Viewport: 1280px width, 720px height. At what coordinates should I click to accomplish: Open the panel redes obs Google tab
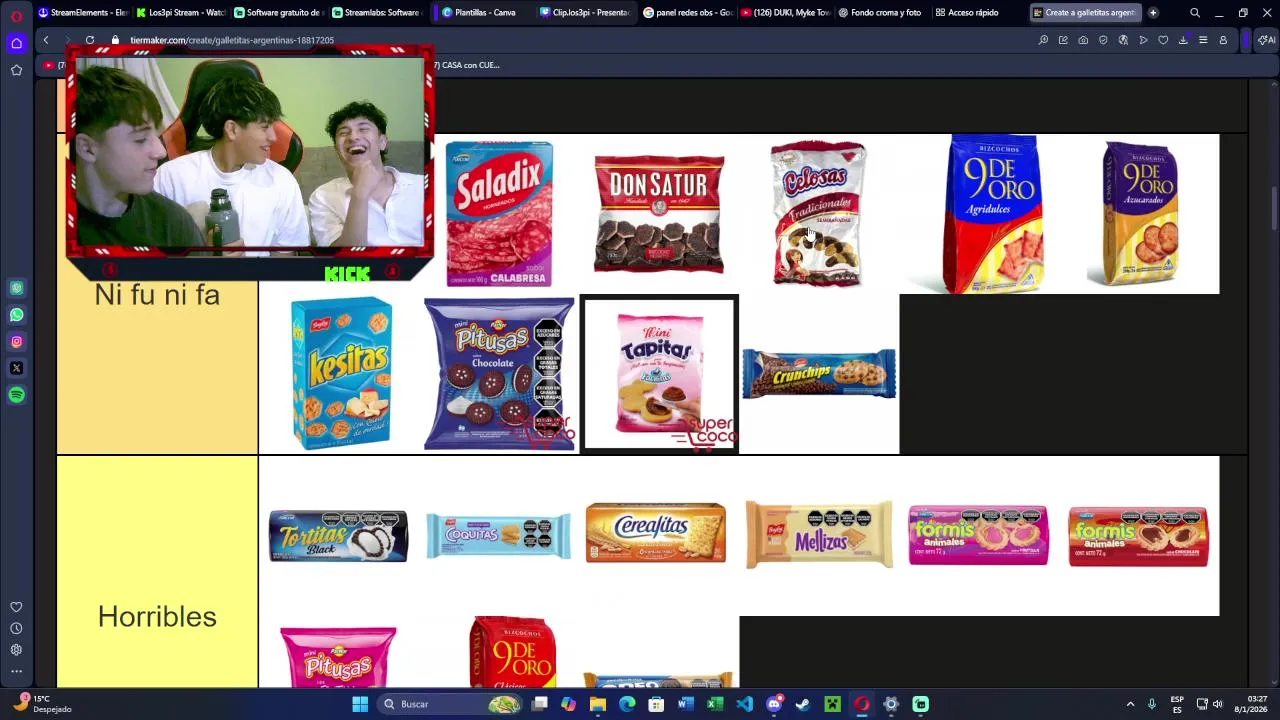click(x=689, y=13)
